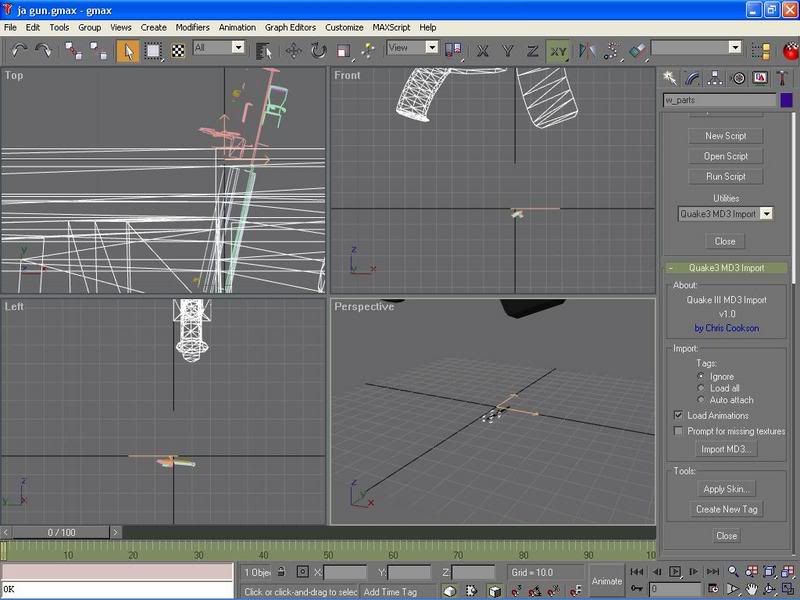The image size is (800, 600).
Task: Open the Motion command panel tab
Action: coord(738,78)
